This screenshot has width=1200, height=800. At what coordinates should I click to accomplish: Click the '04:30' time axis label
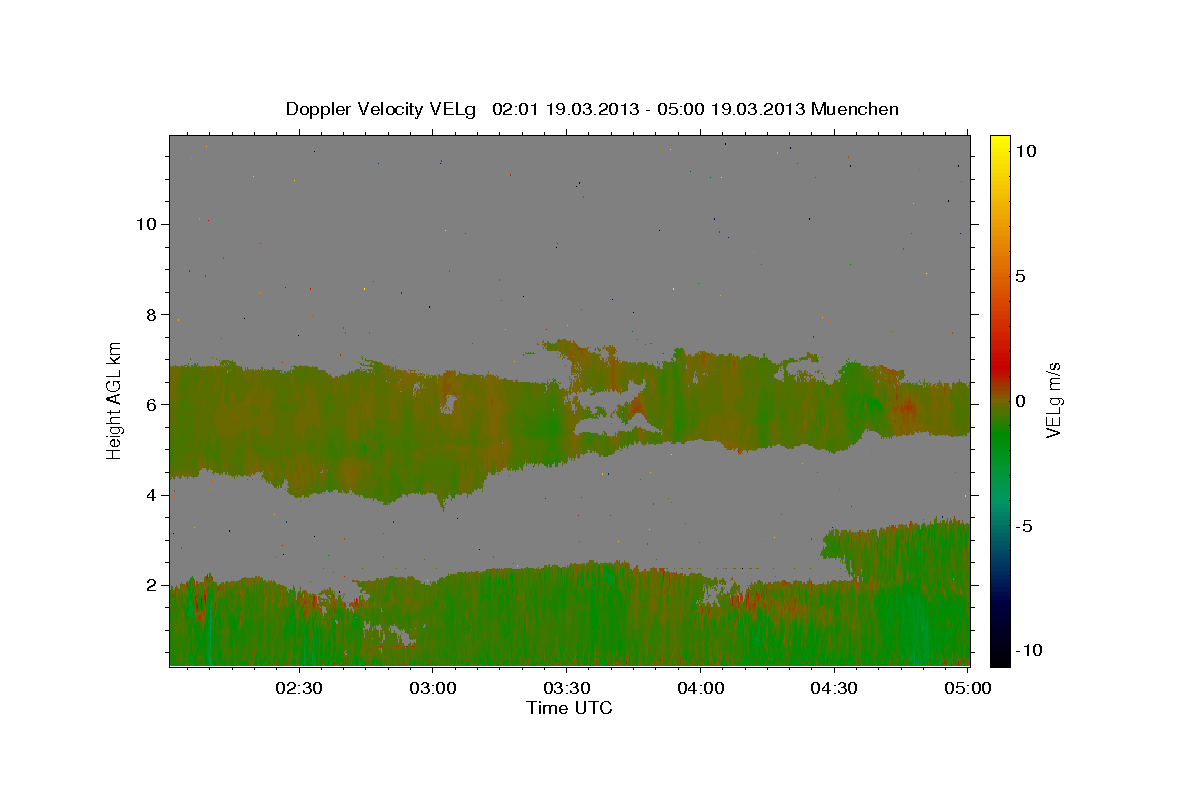[x=834, y=688]
